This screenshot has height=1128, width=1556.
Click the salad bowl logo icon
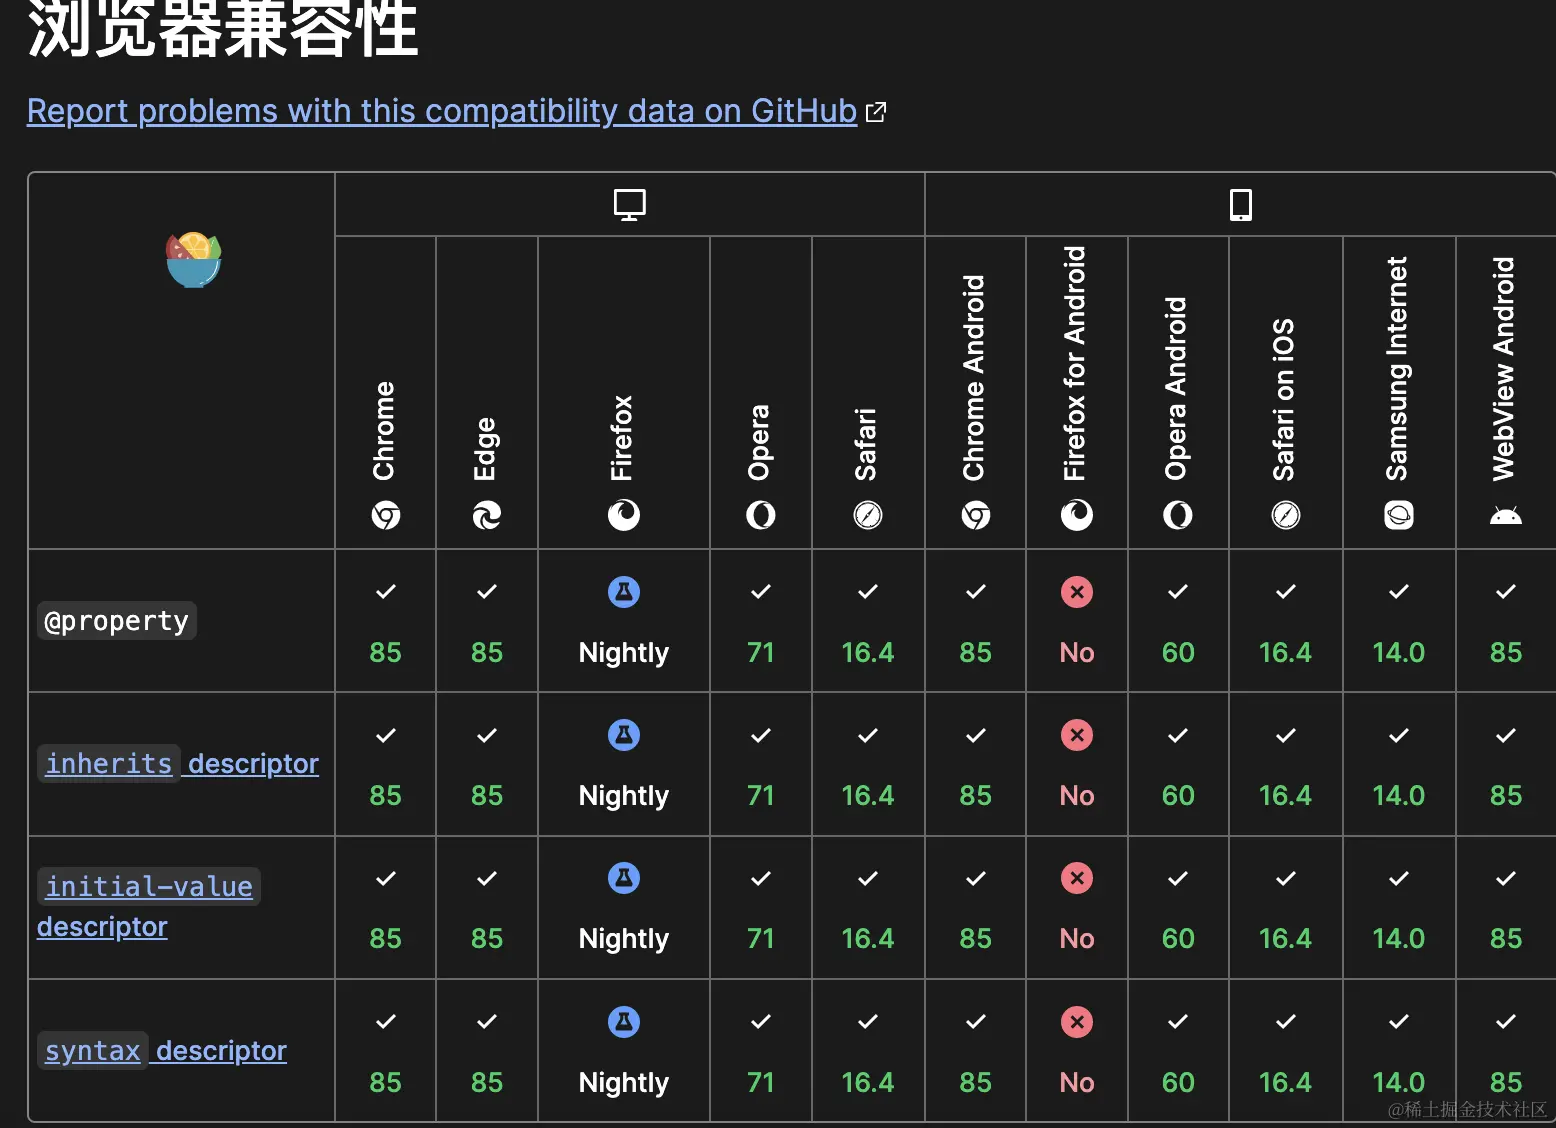point(194,260)
